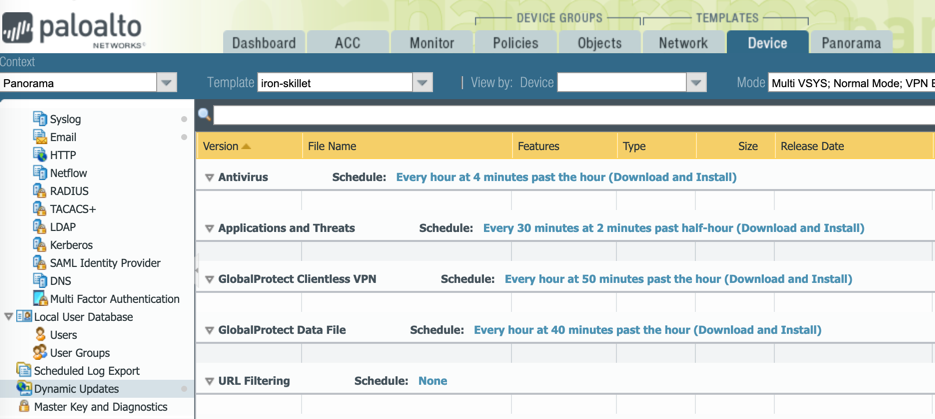Open the Template iron-skillet dropdown
The image size is (935, 419).
coord(423,83)
